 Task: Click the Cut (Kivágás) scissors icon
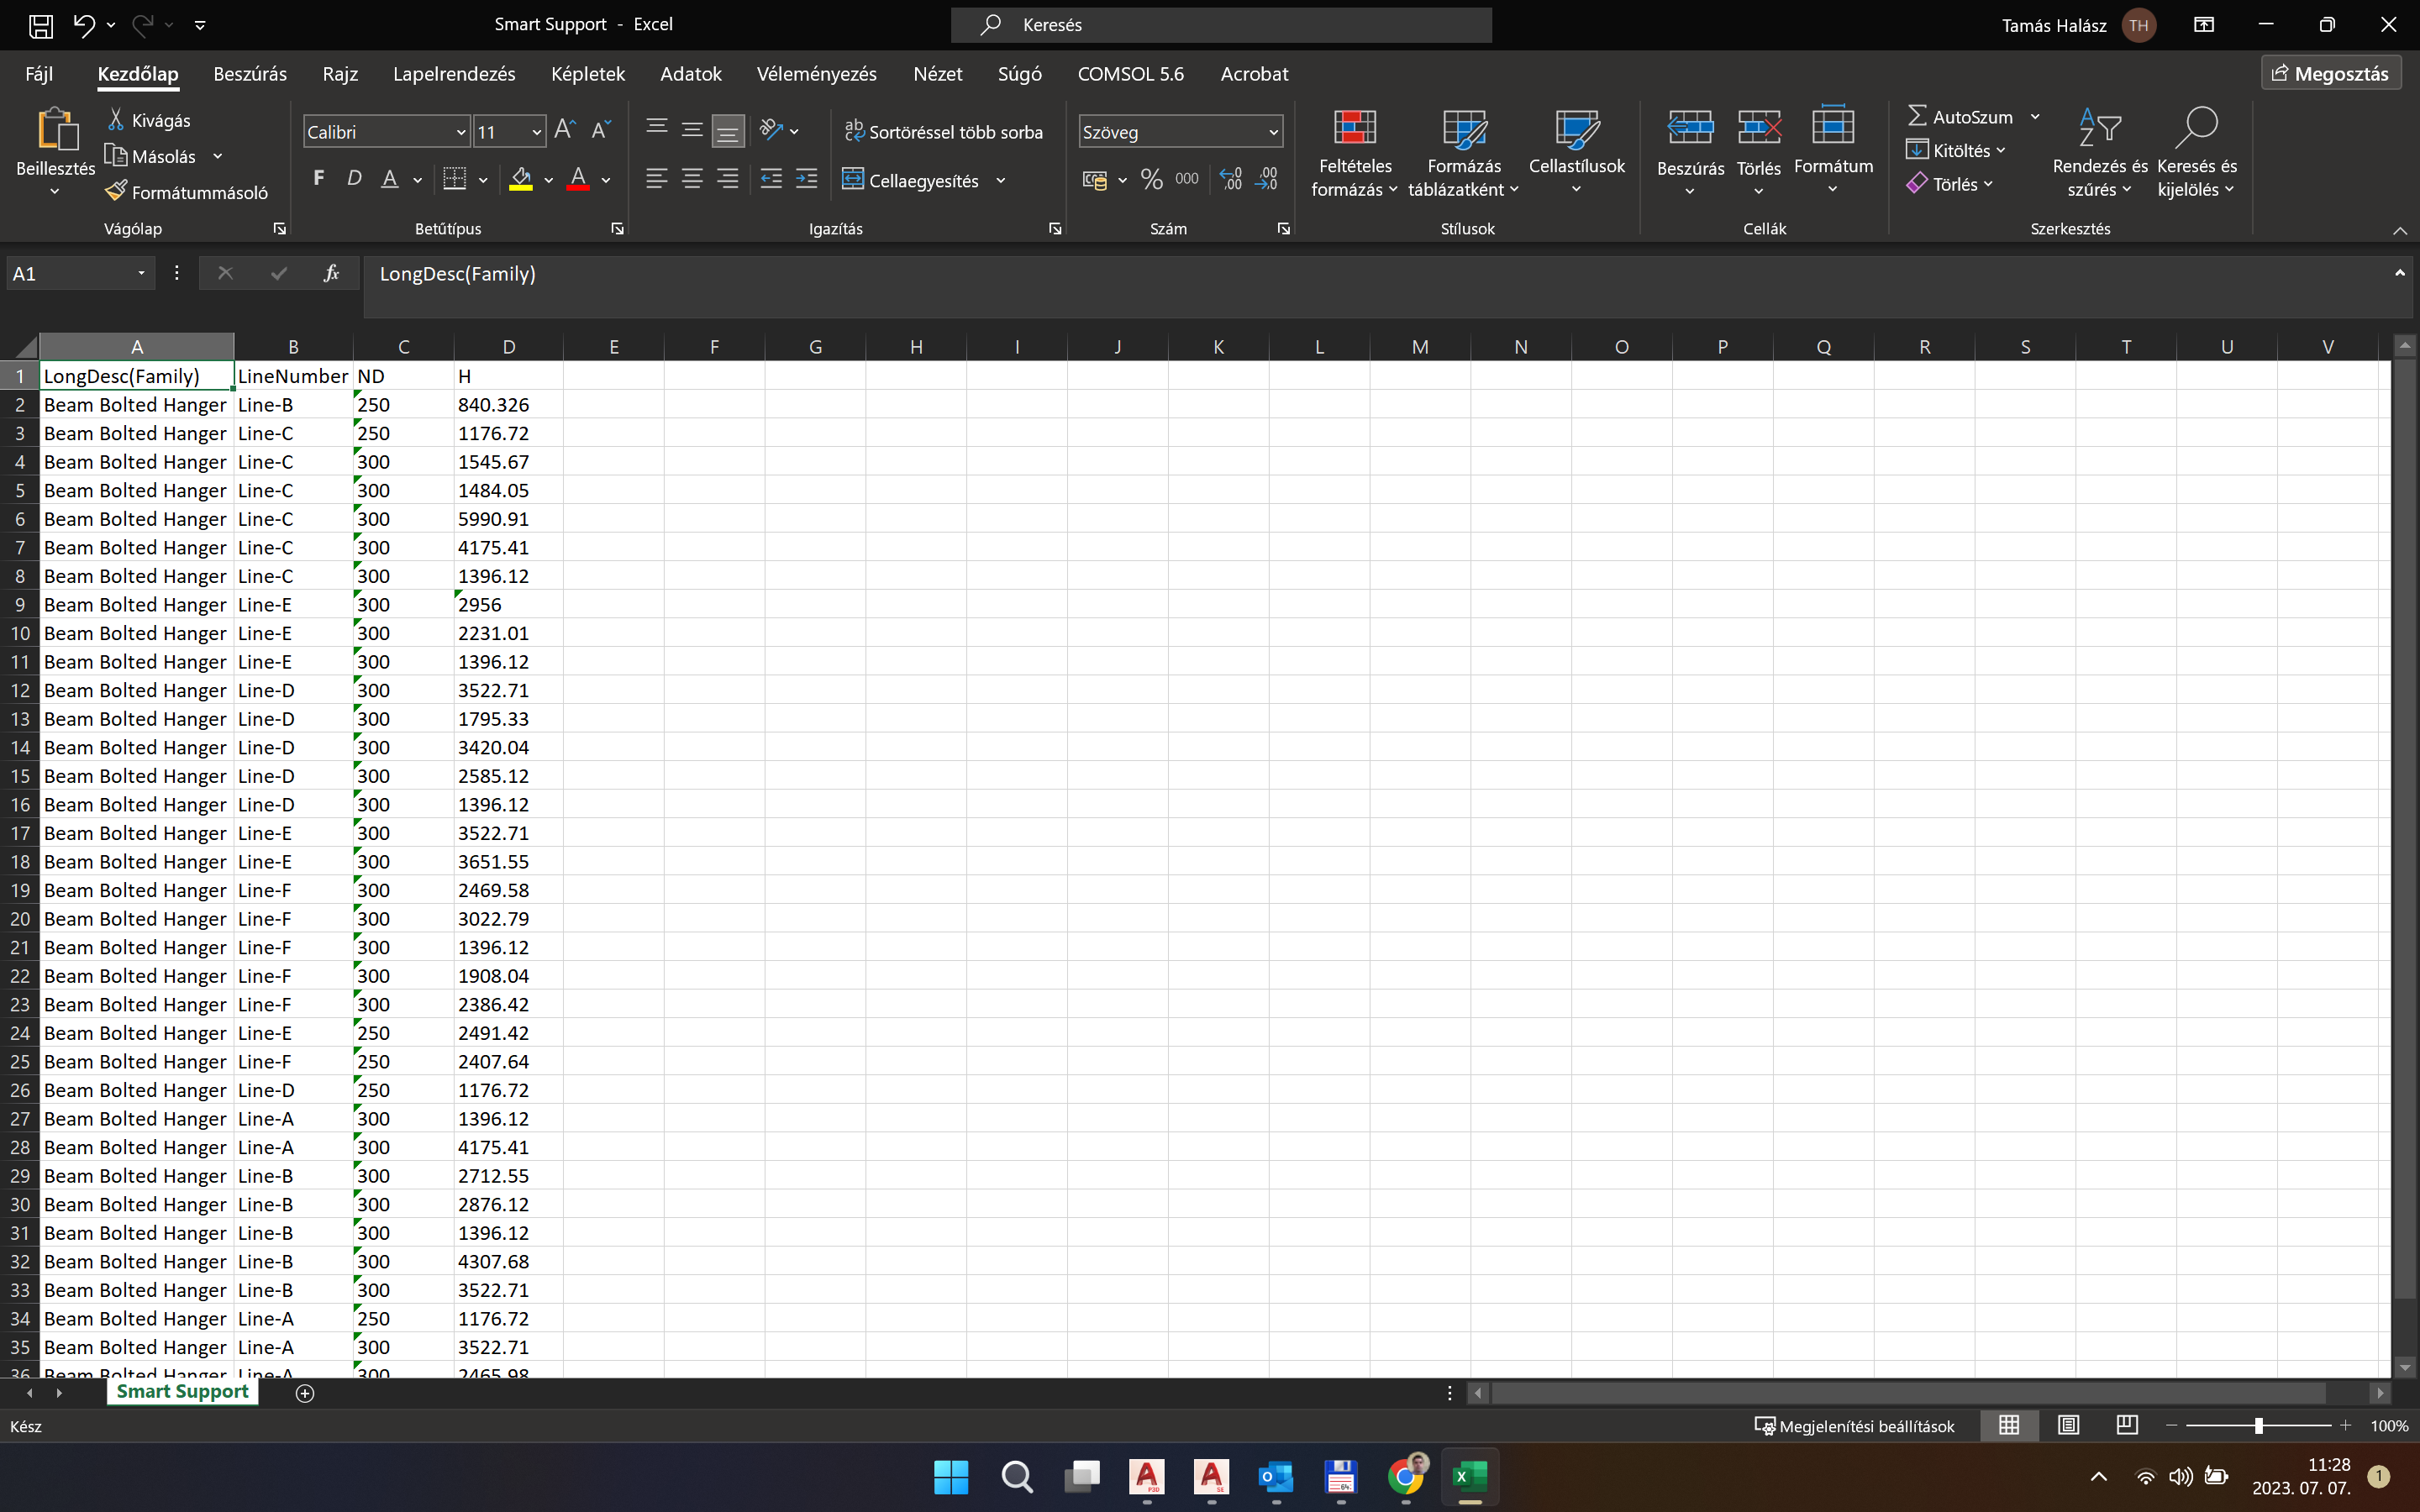tap(116, 119)
